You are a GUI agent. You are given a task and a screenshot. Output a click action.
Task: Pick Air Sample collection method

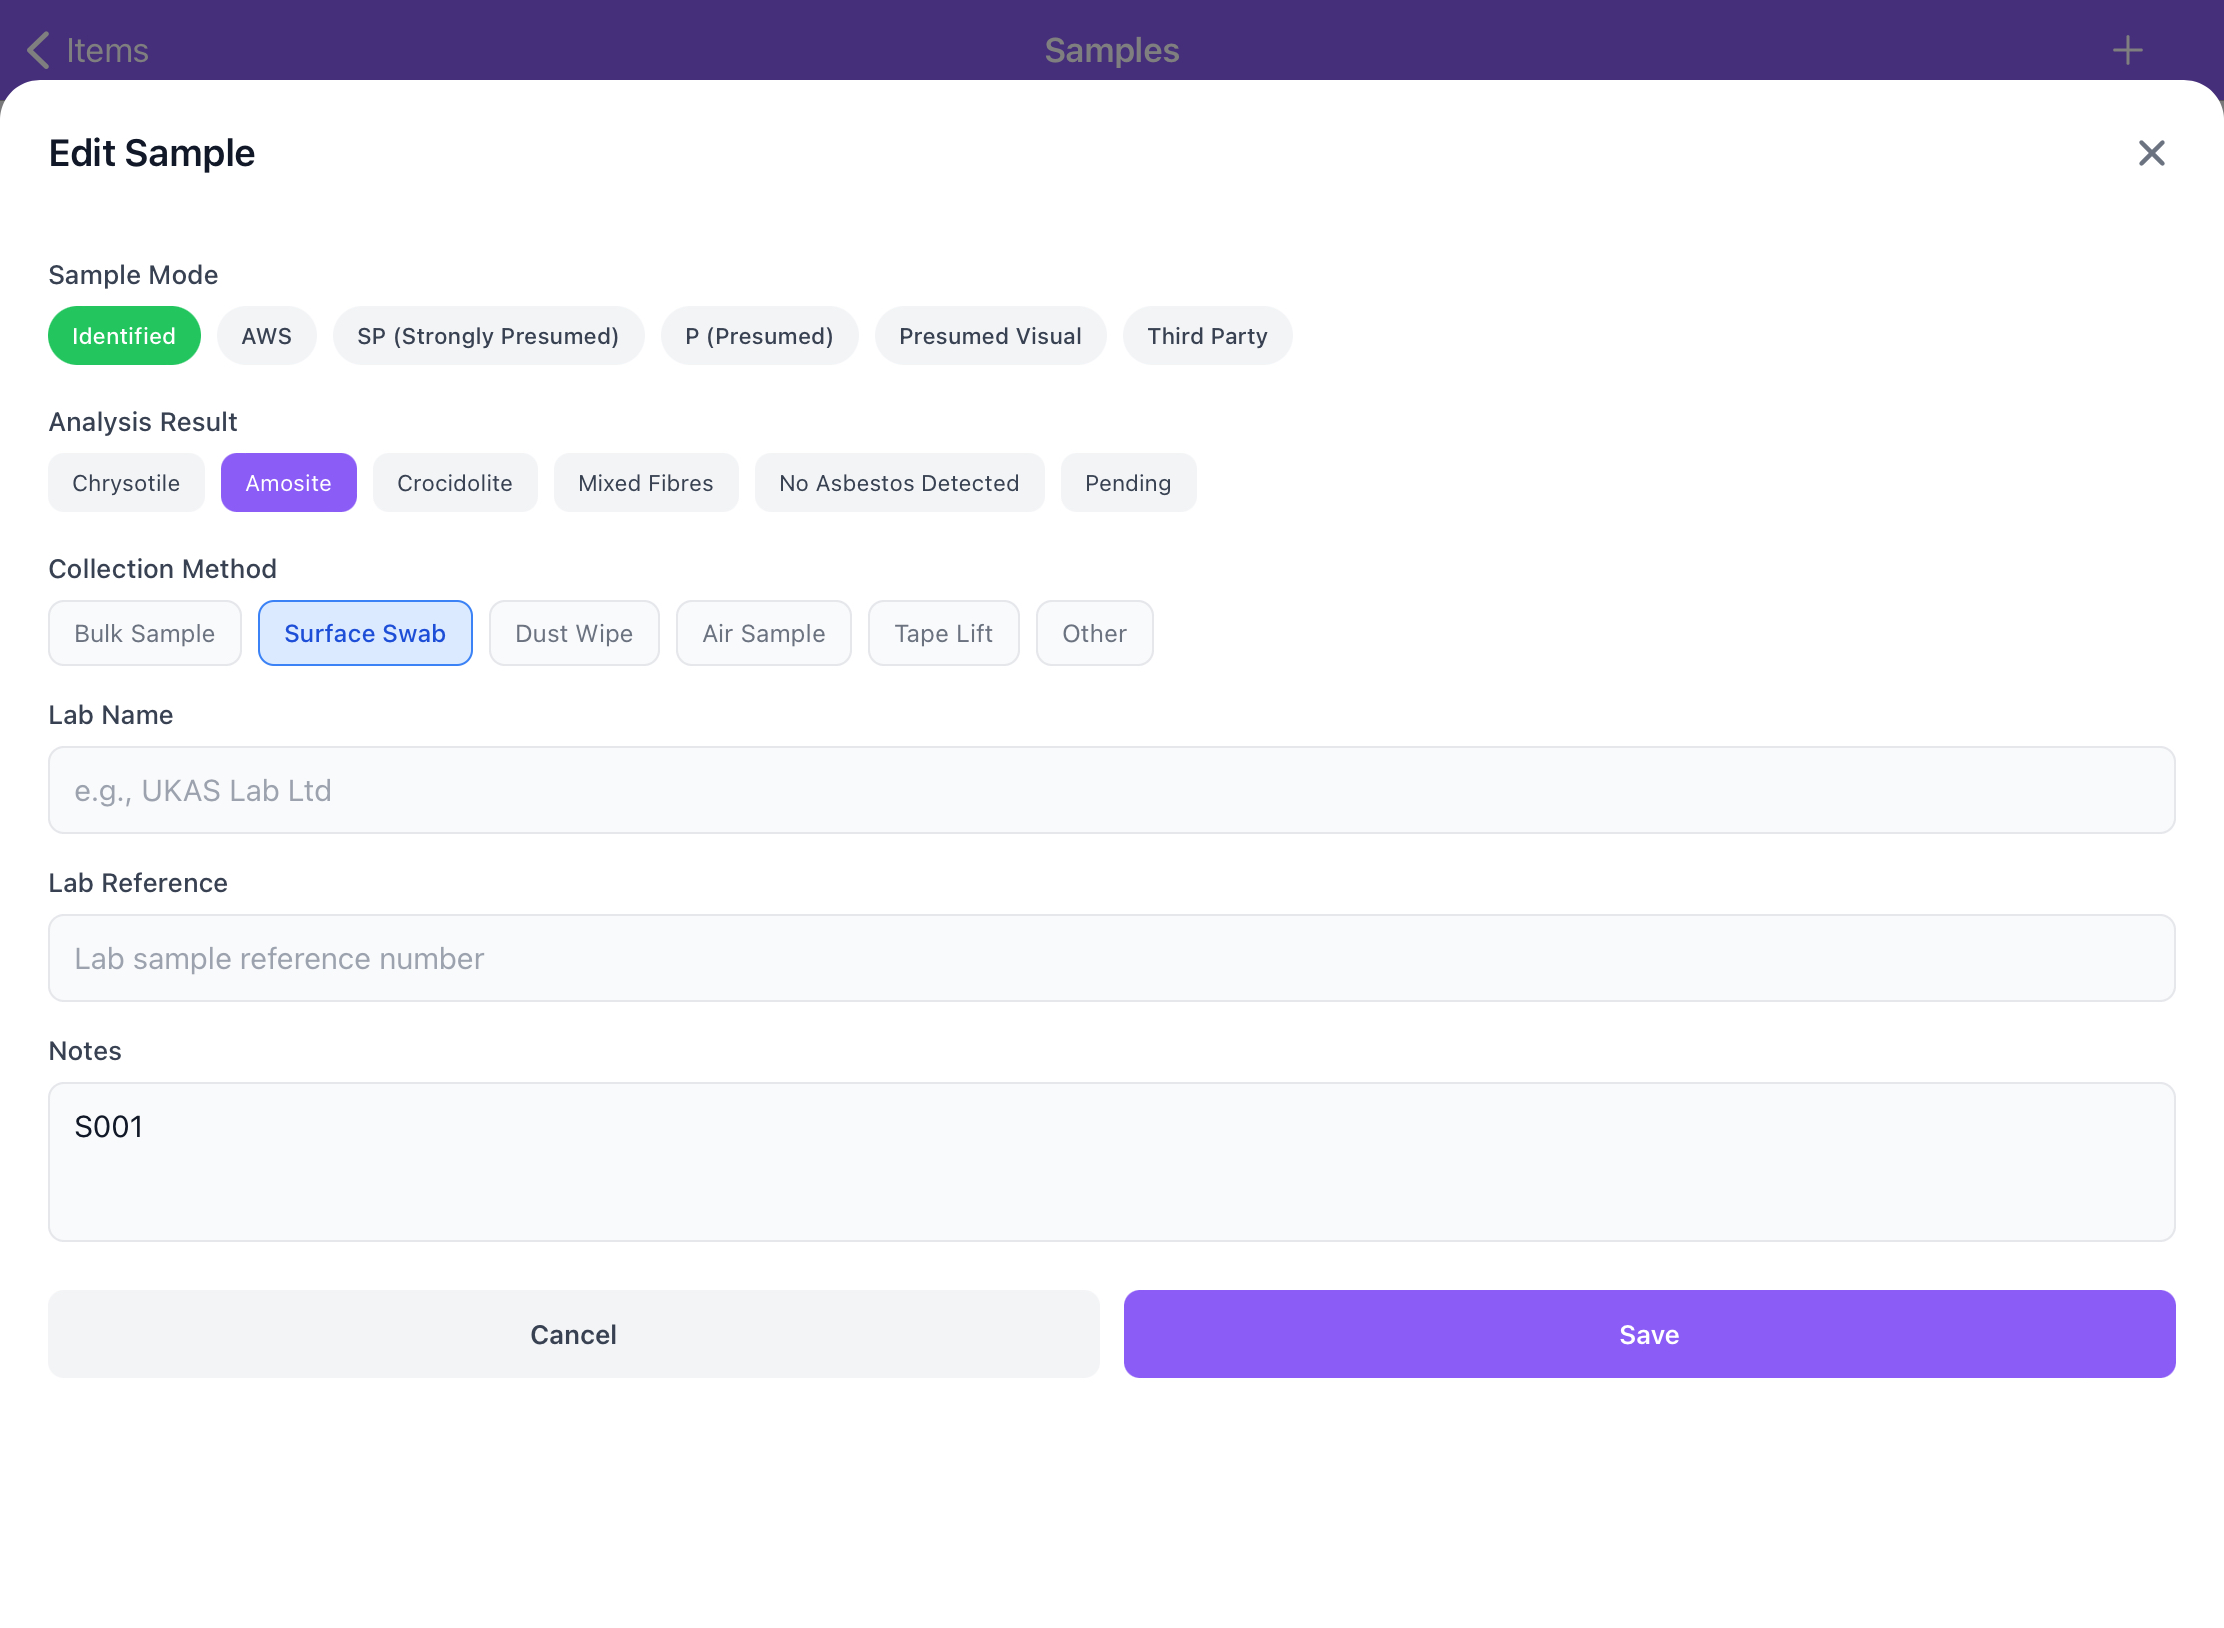(x=764, y=633)
